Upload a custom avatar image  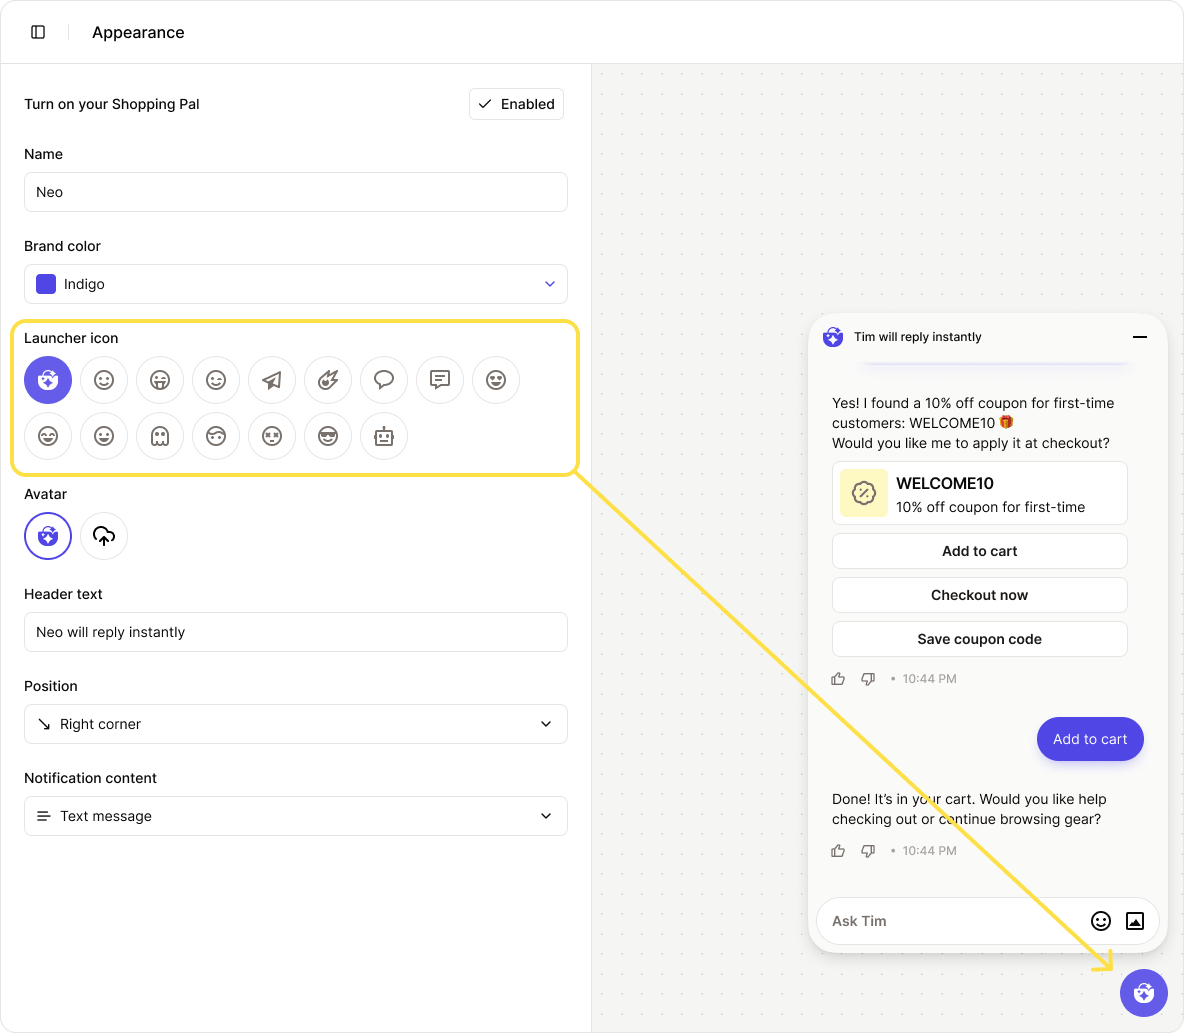[x=103, y=536]
